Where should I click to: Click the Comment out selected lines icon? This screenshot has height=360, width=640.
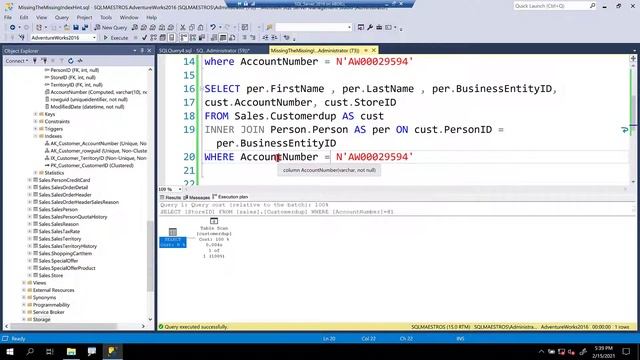tap(244, 38)
